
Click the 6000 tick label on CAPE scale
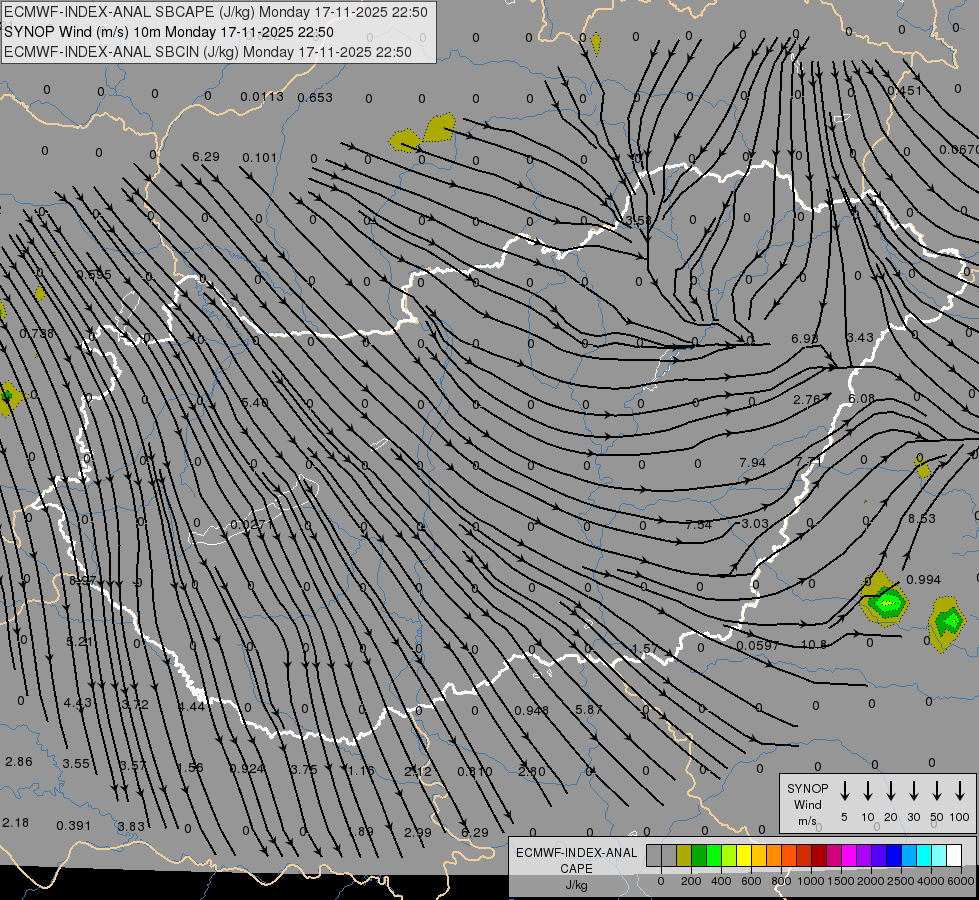point(961,881)
